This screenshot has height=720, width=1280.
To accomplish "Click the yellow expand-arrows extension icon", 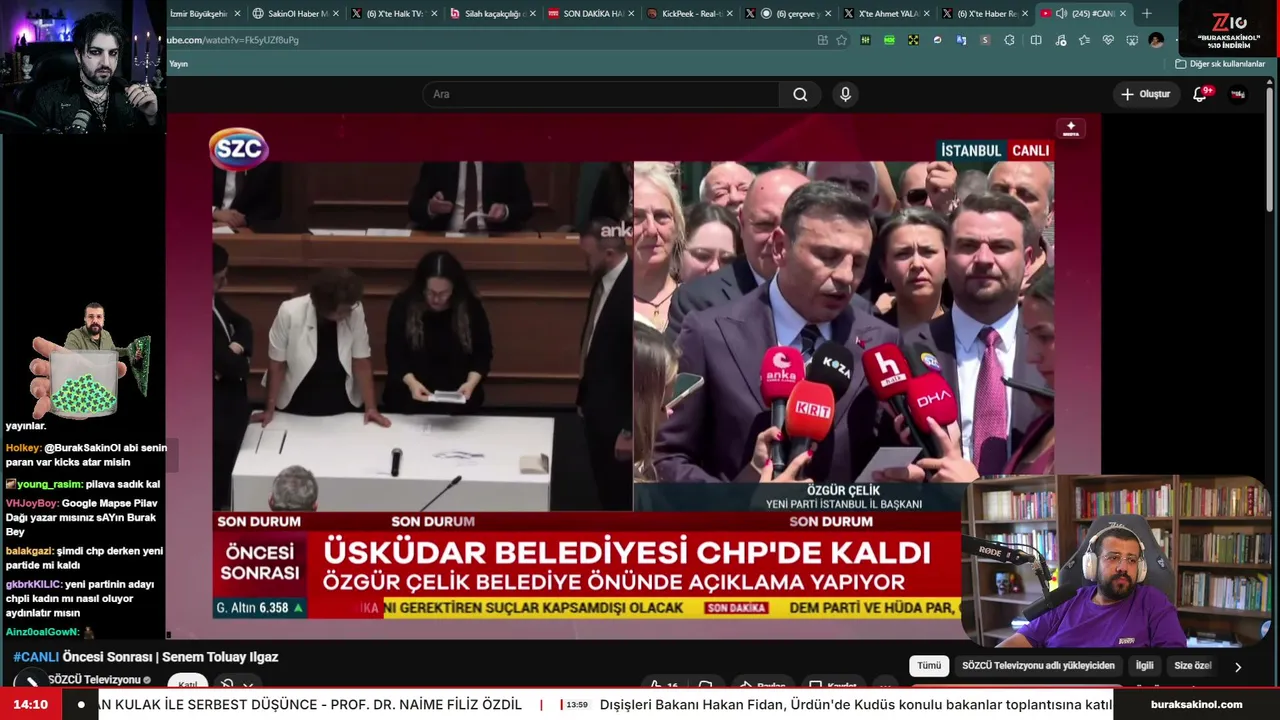I will 913,40.
